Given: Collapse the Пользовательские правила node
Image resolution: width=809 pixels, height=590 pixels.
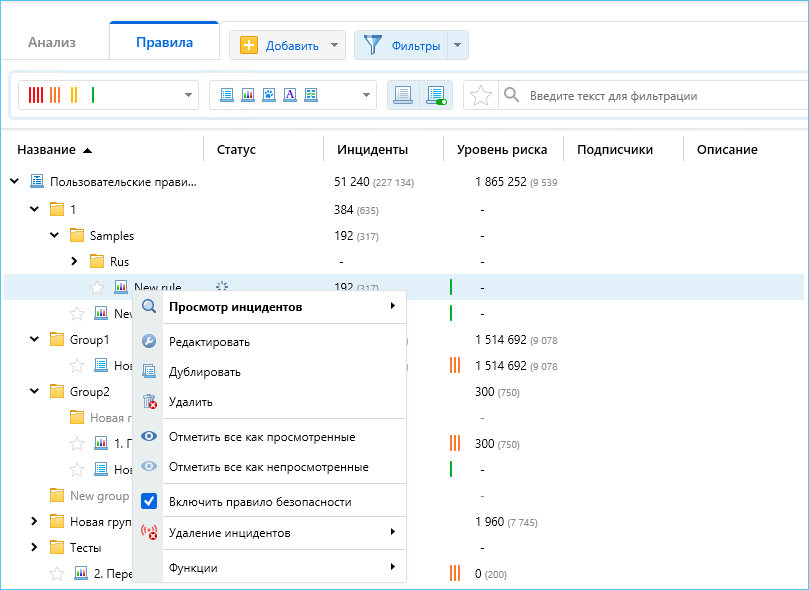Looking at the screenshot, I should point(14,181).
